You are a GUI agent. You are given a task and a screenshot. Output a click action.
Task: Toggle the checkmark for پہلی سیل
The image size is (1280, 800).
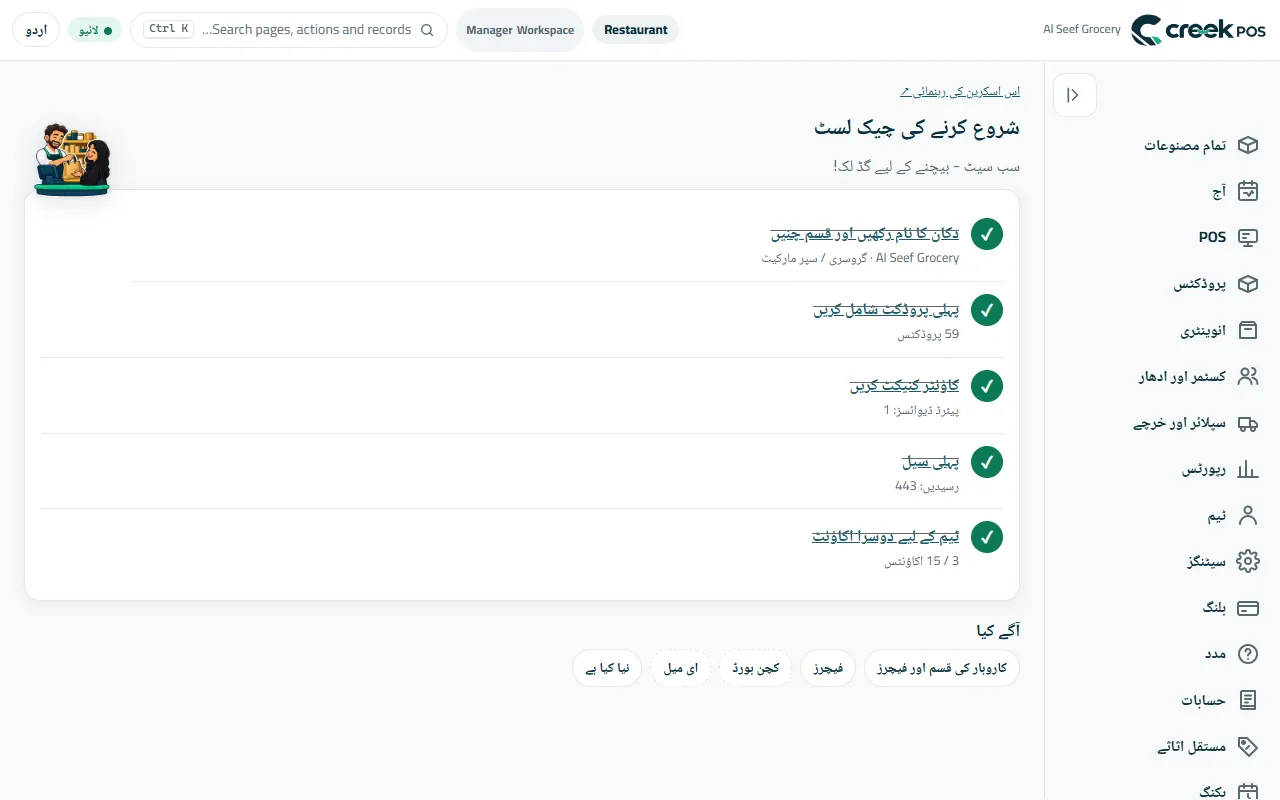point(987,462)
